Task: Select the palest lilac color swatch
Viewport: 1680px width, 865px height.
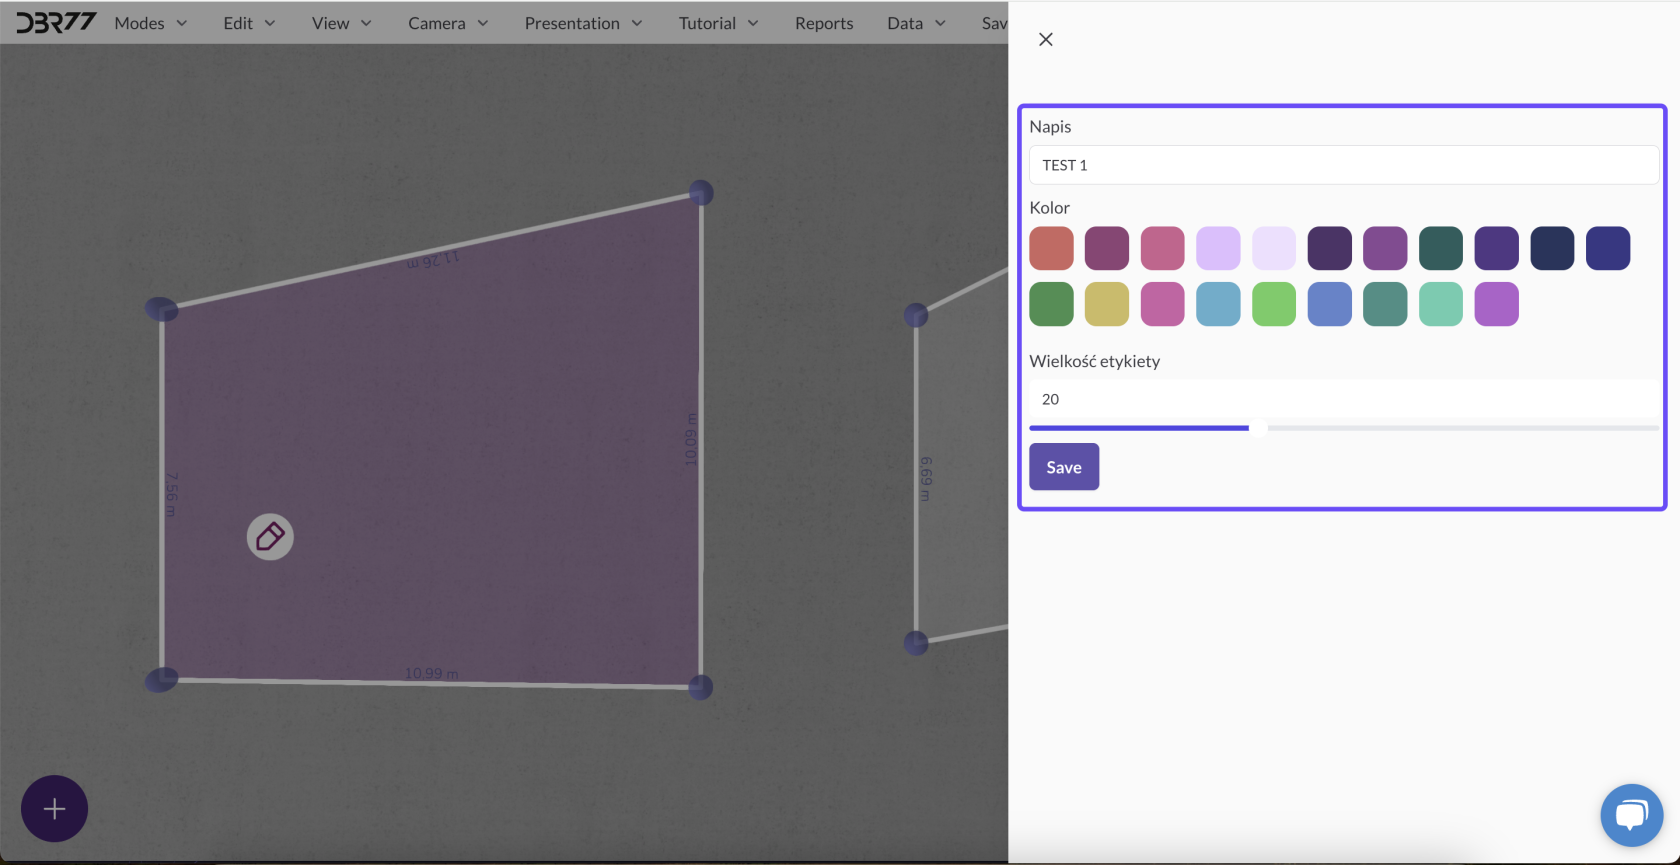Action: 1274,248
